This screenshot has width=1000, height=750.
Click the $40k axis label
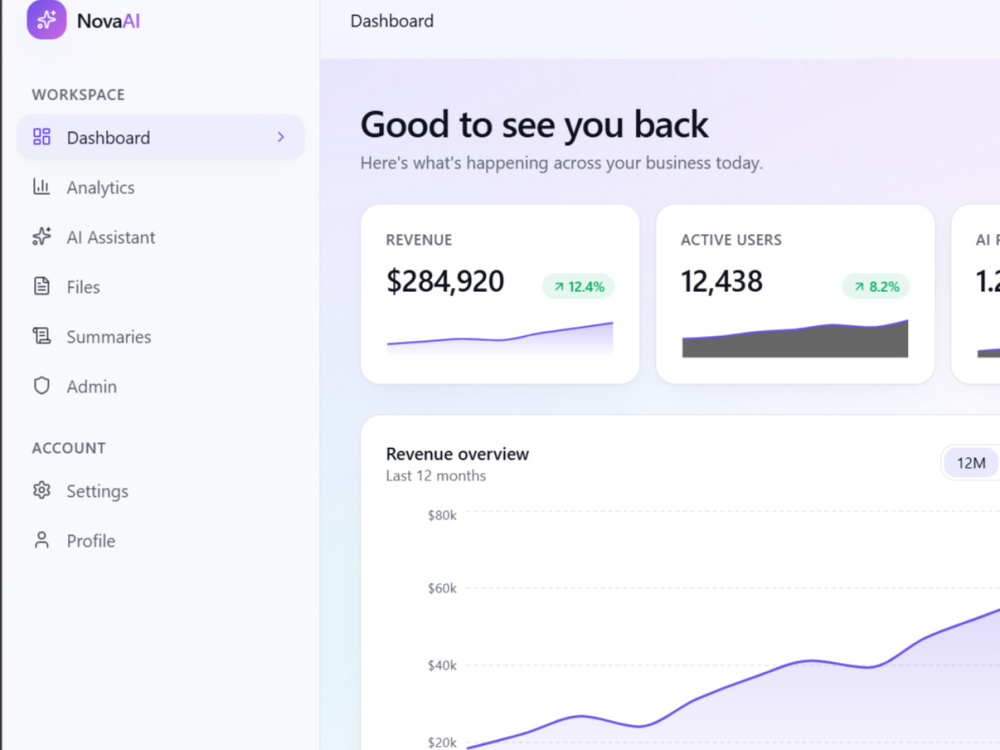[x=442, y=666]
